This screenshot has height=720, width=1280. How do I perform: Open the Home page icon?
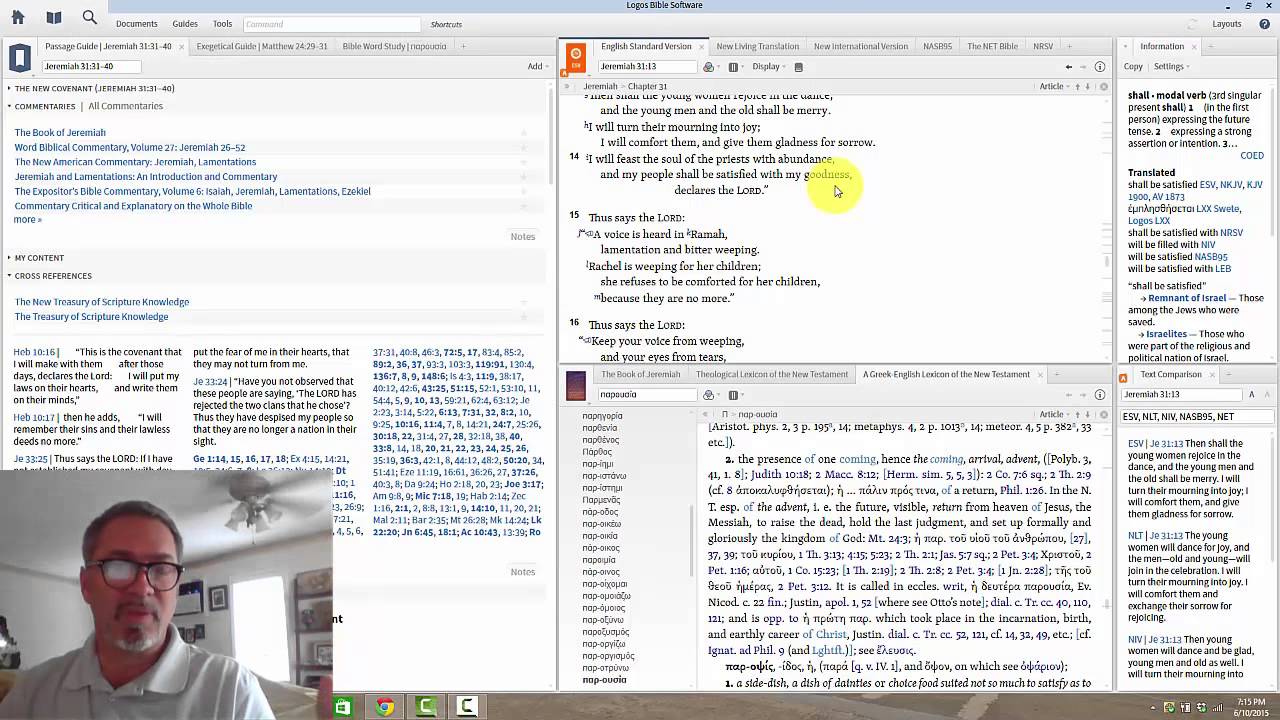pyautogui.click(x=20, y=17)
